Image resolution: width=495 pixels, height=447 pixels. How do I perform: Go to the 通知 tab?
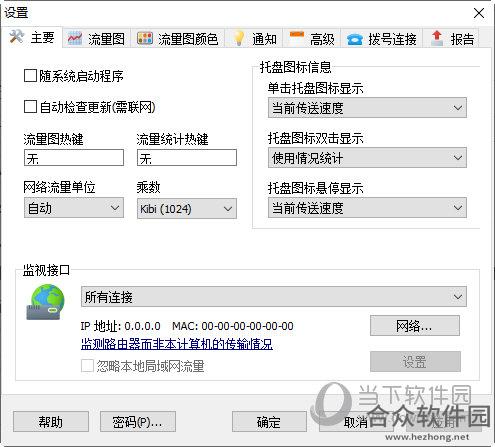click(254, 39)
